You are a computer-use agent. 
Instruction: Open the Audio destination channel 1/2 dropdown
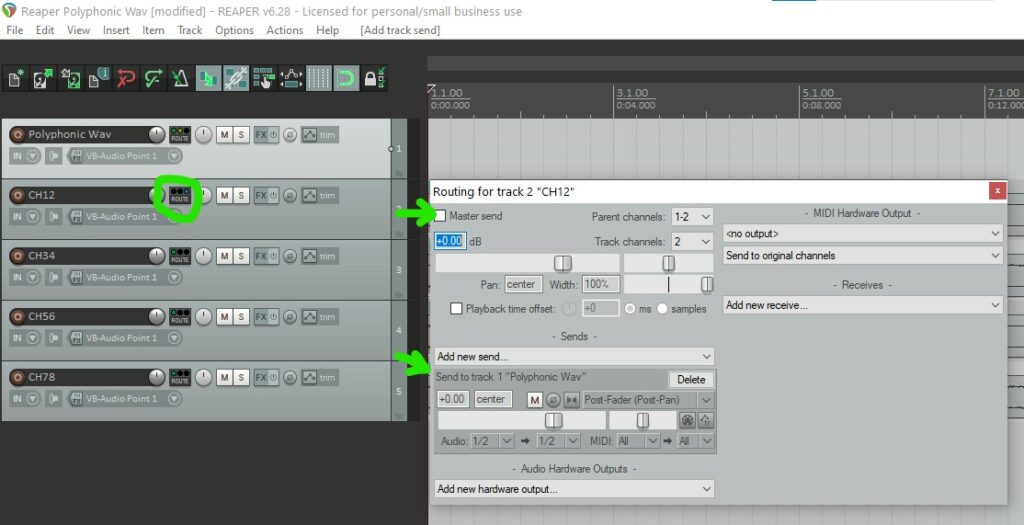coord(558,441)
